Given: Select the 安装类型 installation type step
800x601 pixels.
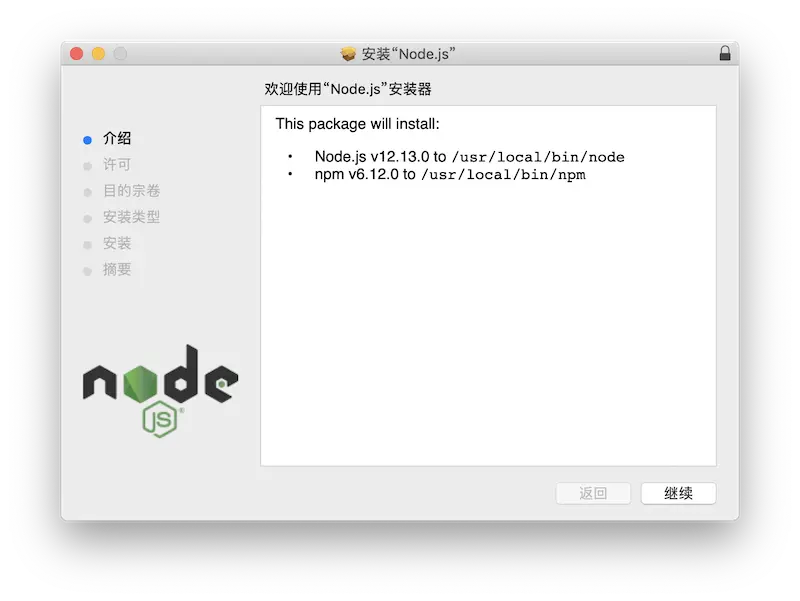Looking at the screenshot, I should pyautogui.click(x=132, y=217).
